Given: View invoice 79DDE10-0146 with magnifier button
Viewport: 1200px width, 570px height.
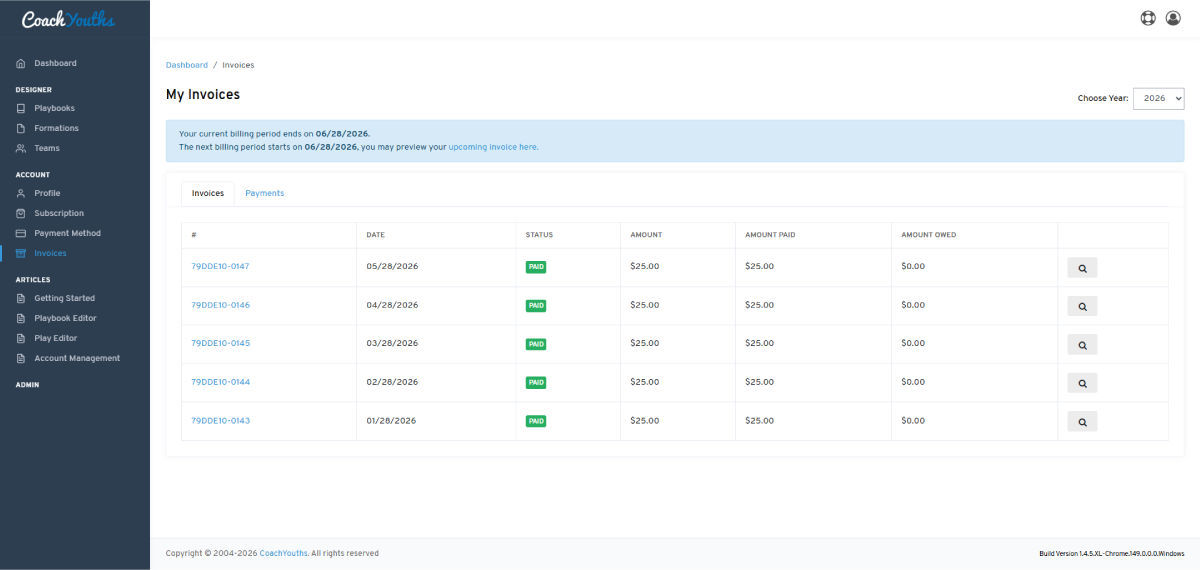Looking at the screenshot, I should point(1082,306).
